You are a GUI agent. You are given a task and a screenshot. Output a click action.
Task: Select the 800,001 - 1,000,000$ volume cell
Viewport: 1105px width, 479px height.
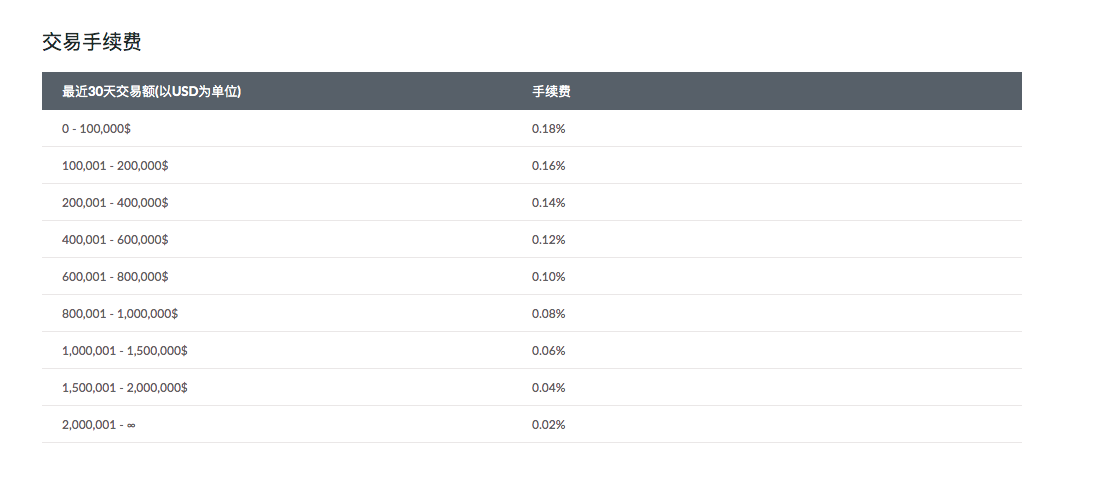(x=120, y=314)
